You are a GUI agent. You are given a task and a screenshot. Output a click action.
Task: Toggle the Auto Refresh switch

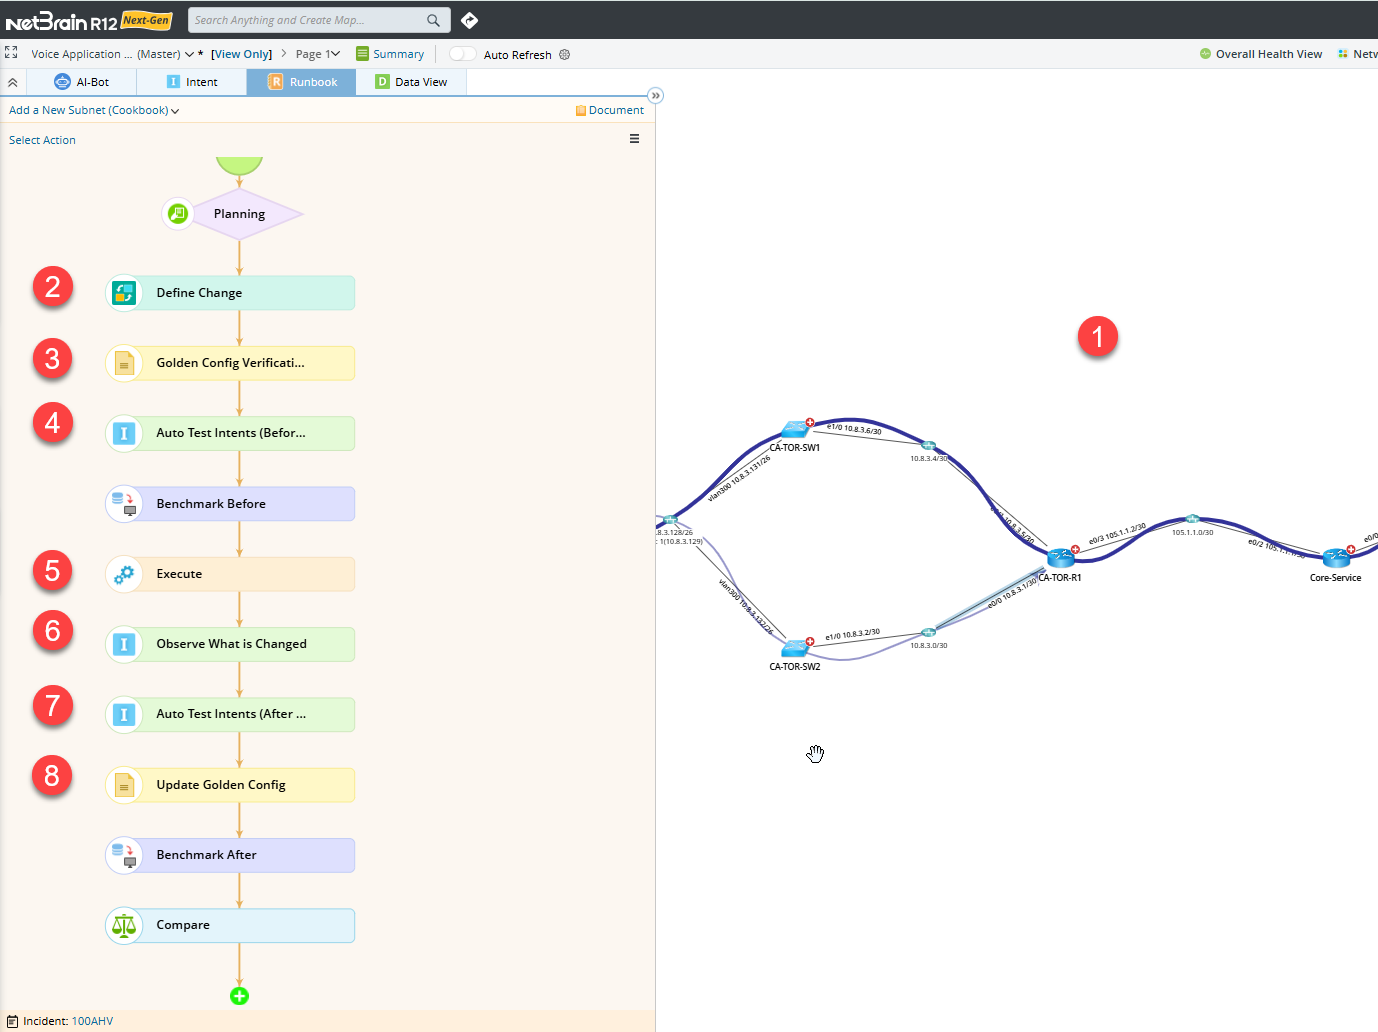pyautogui.click(x=462, y=54)
